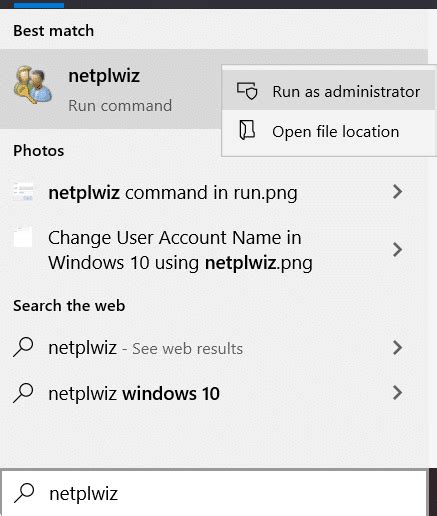Click the netplwiz command in run.png thumbnail
Viewport: 437px width, 516px height.
23,192
